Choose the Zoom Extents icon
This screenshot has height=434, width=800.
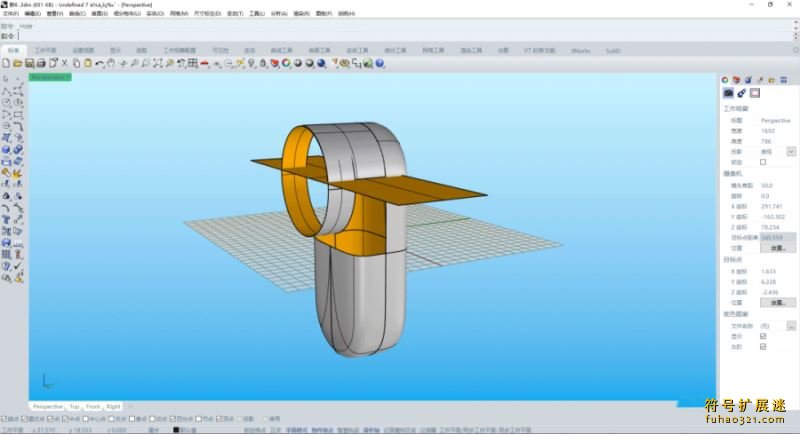tap(158, 63)
